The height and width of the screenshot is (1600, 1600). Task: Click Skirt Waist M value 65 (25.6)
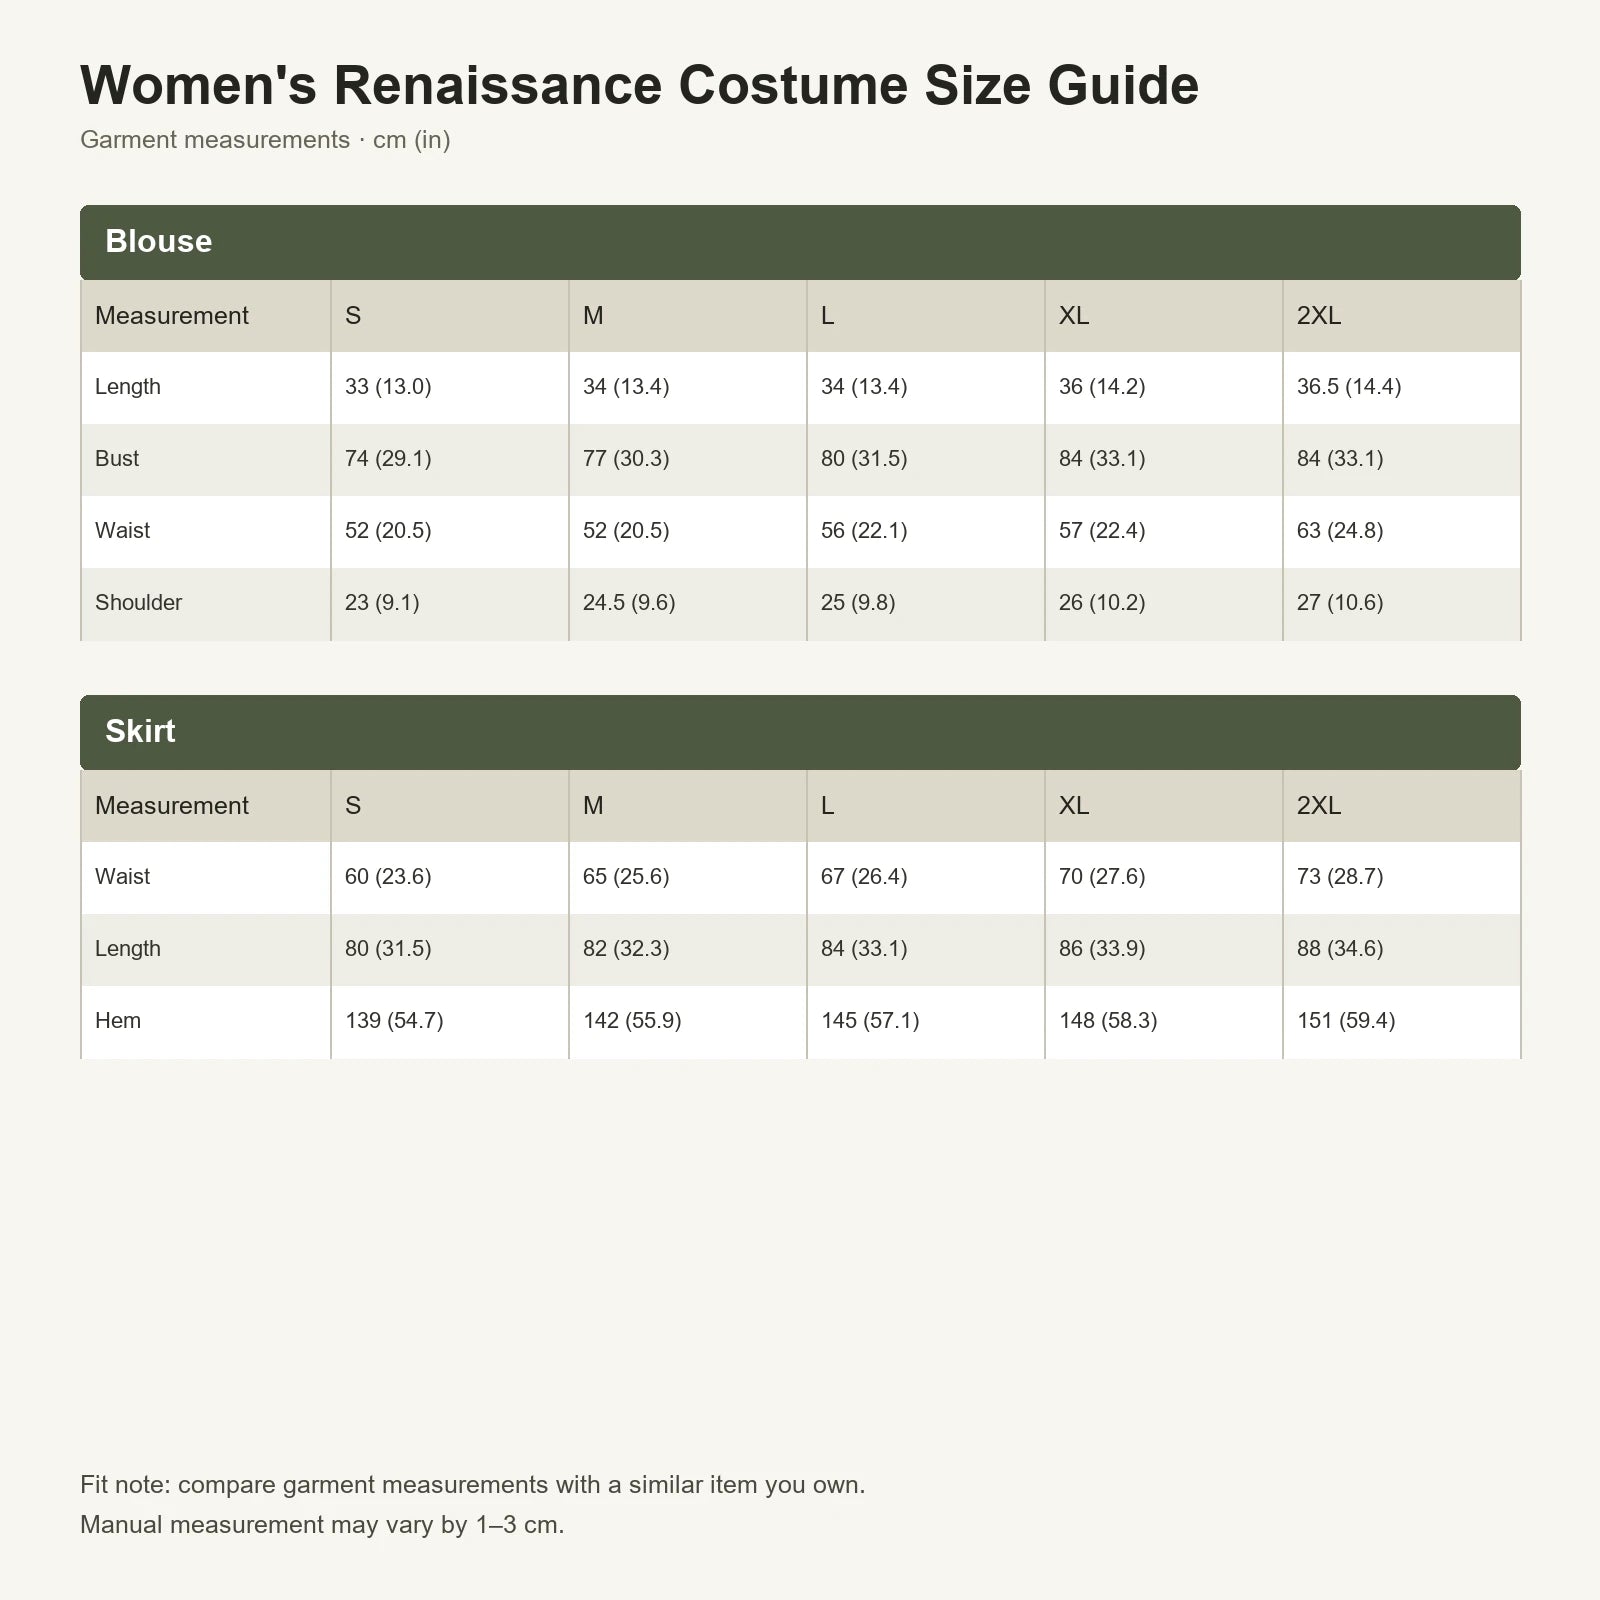tap(626, 877)
